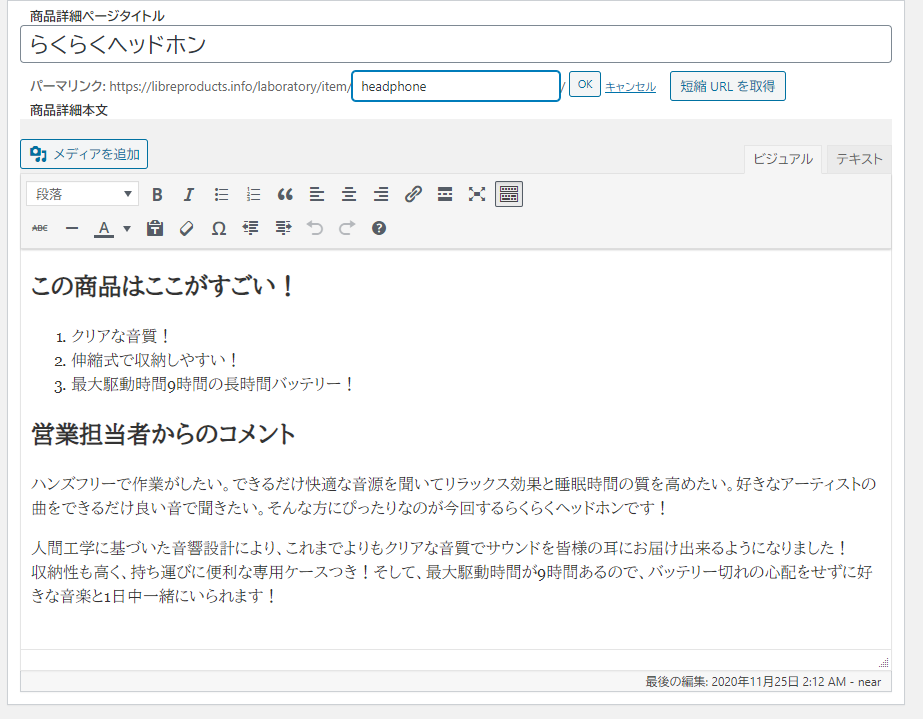Viewport: 923px width, 719px height.
Task: Apply blockquote formatting
Action: [x=285, y=194]
